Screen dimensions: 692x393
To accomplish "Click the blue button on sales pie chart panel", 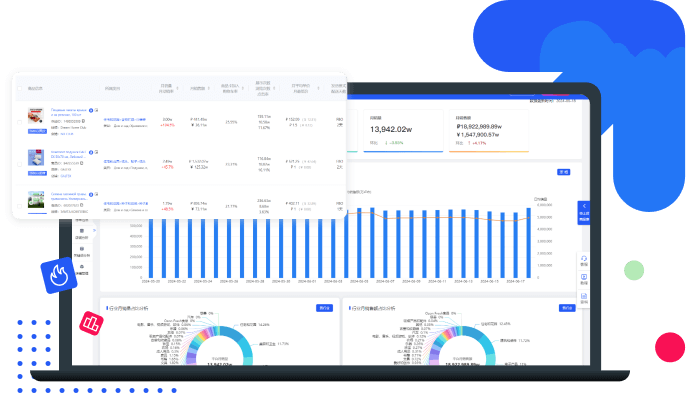I will (324, 308).
